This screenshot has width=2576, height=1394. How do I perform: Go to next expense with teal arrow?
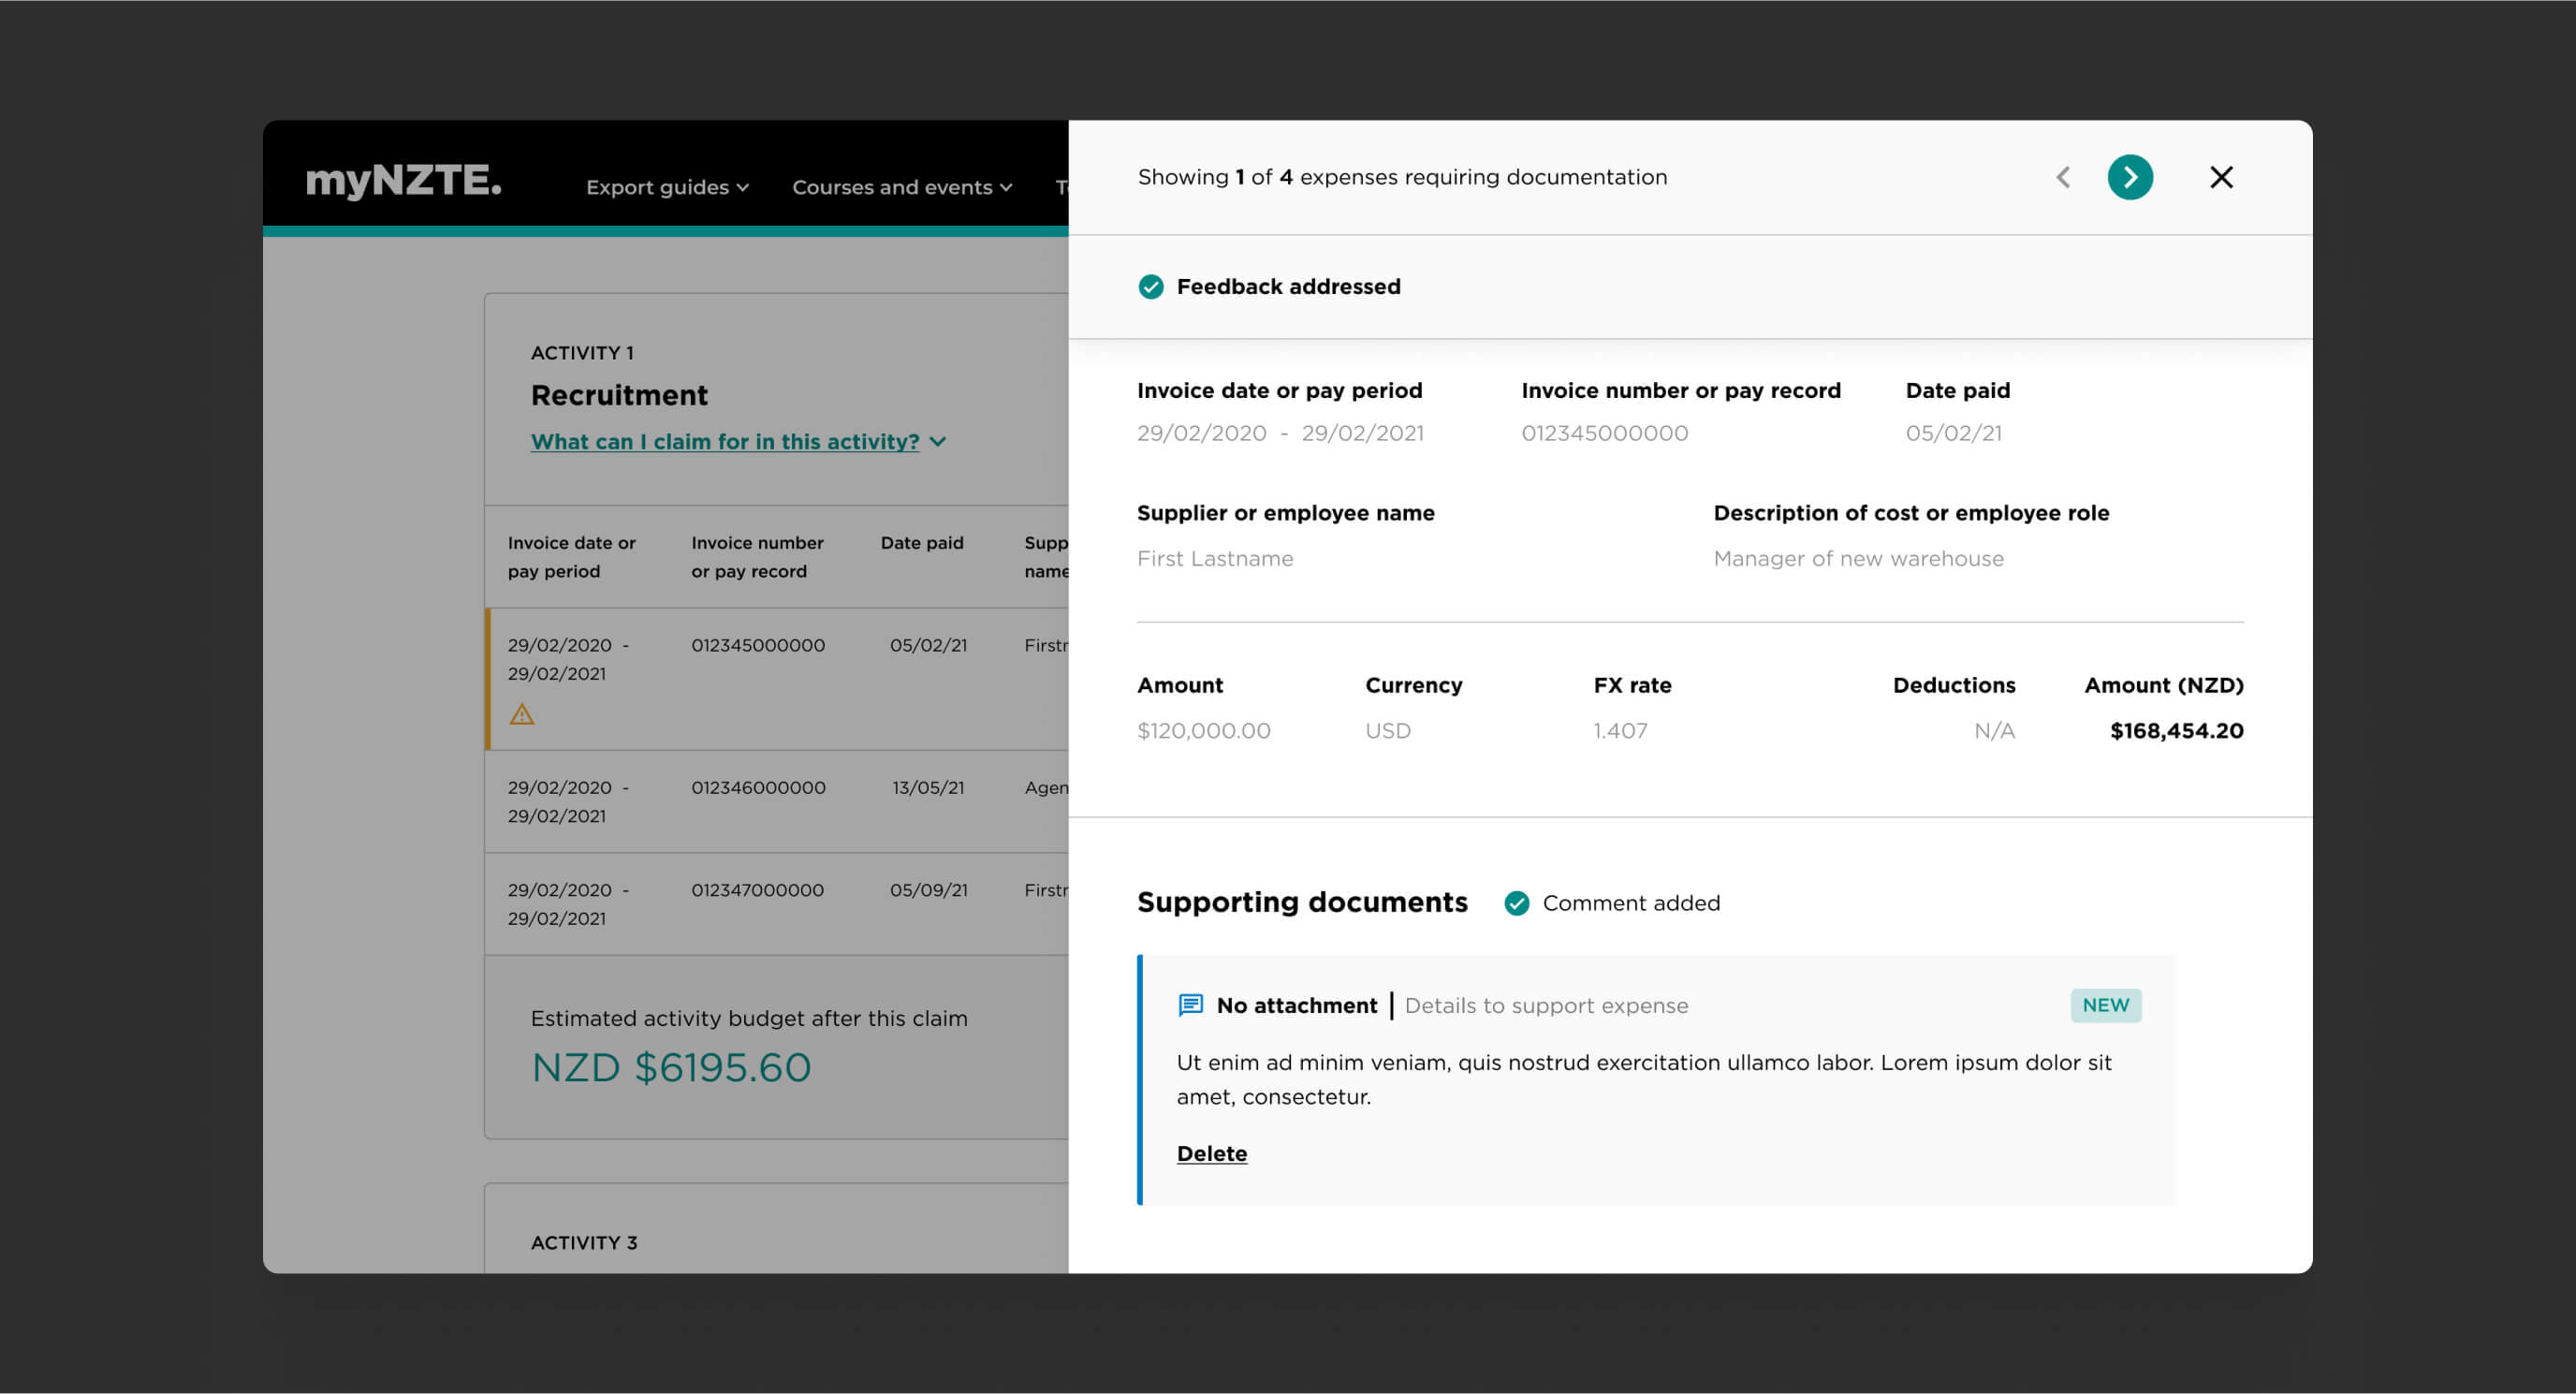tap(2130, 177)
